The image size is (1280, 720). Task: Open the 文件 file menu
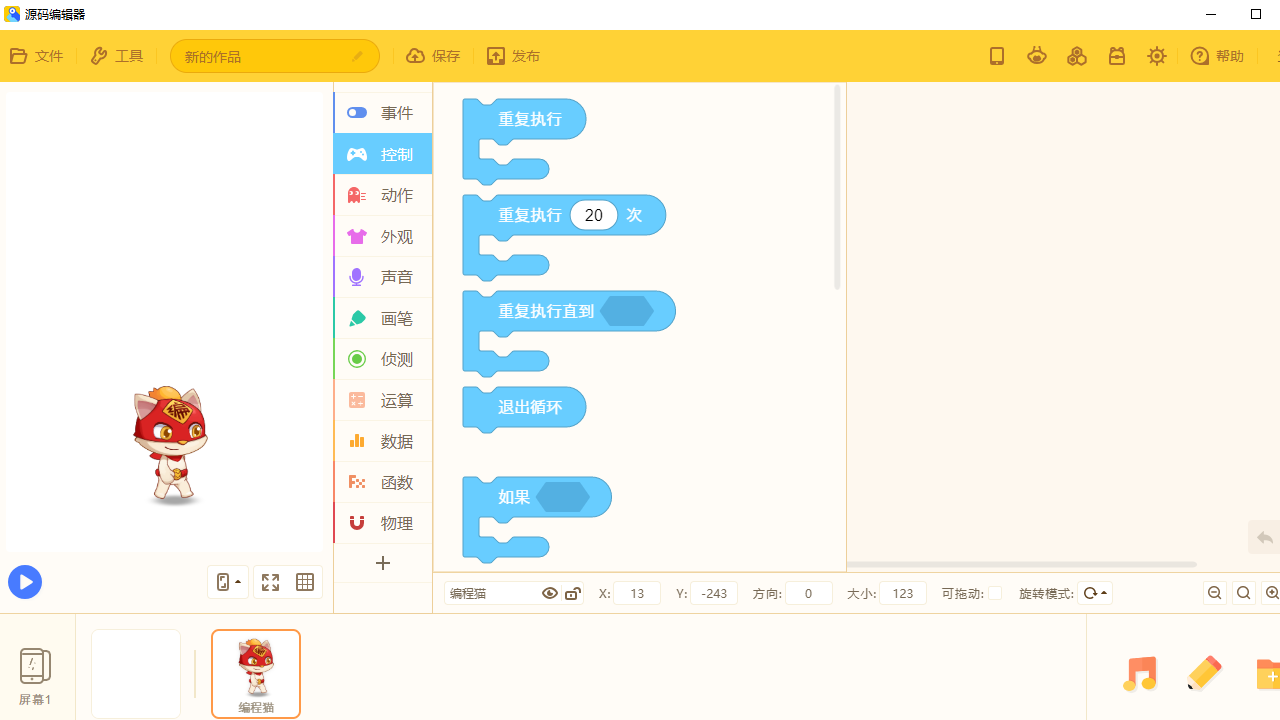[36, 56]
